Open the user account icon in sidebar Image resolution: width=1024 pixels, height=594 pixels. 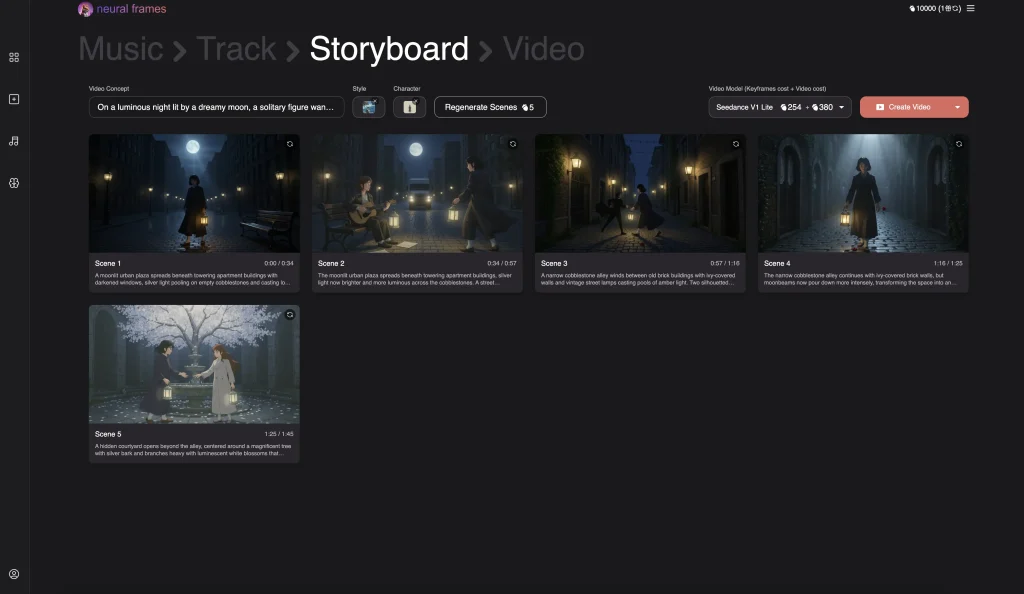pyautogui.click(x=14, y=574)
